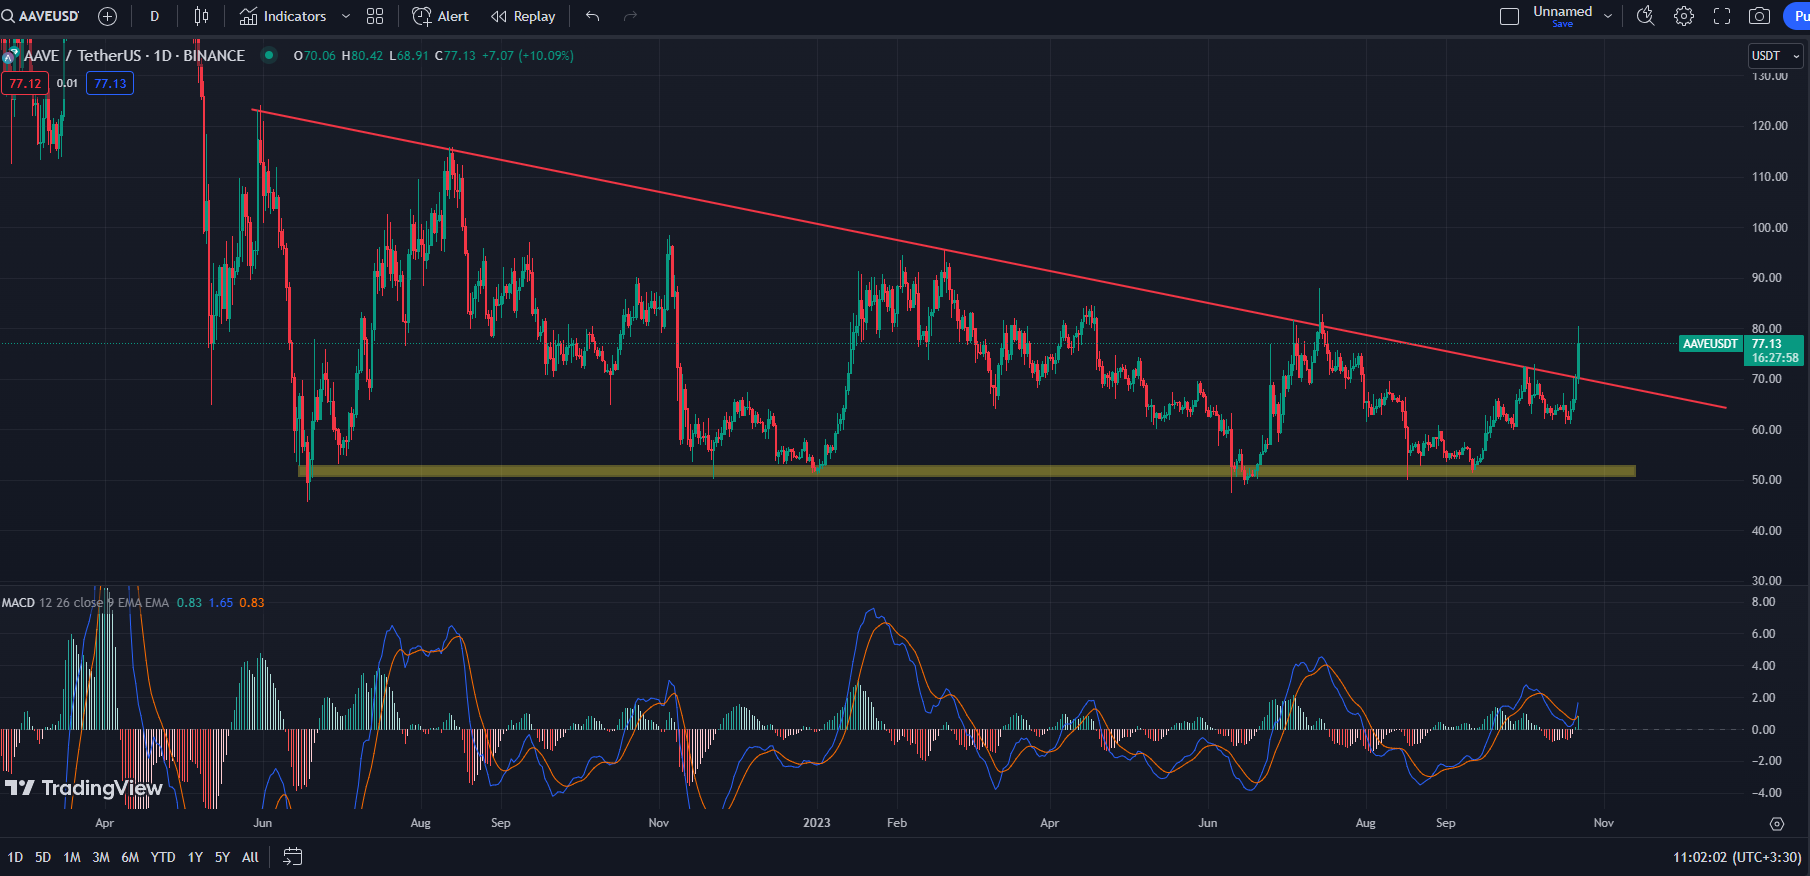The width and height of the screenshot is (1810, 876).
Task: Create a new Alert
Action: tap(441, 16)
